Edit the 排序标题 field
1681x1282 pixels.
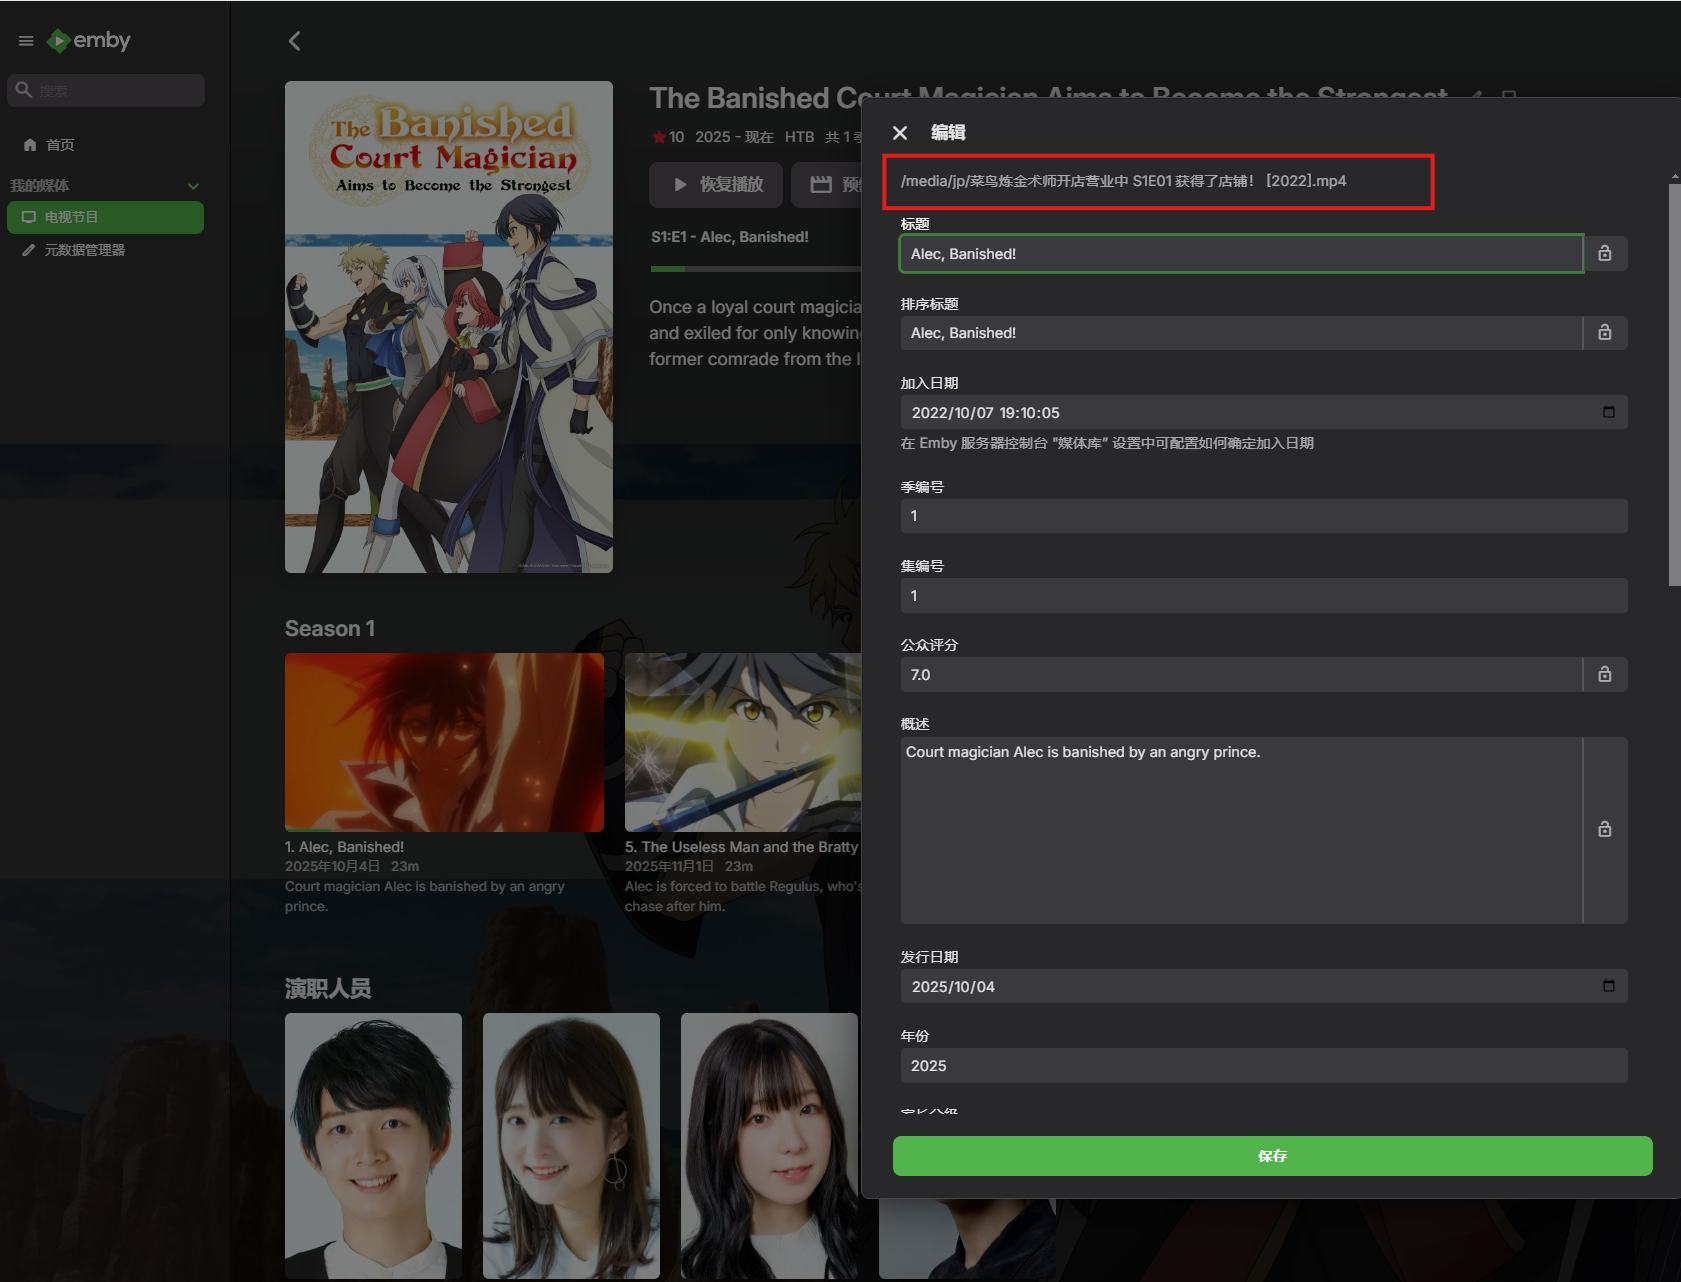coord(1241,333)
